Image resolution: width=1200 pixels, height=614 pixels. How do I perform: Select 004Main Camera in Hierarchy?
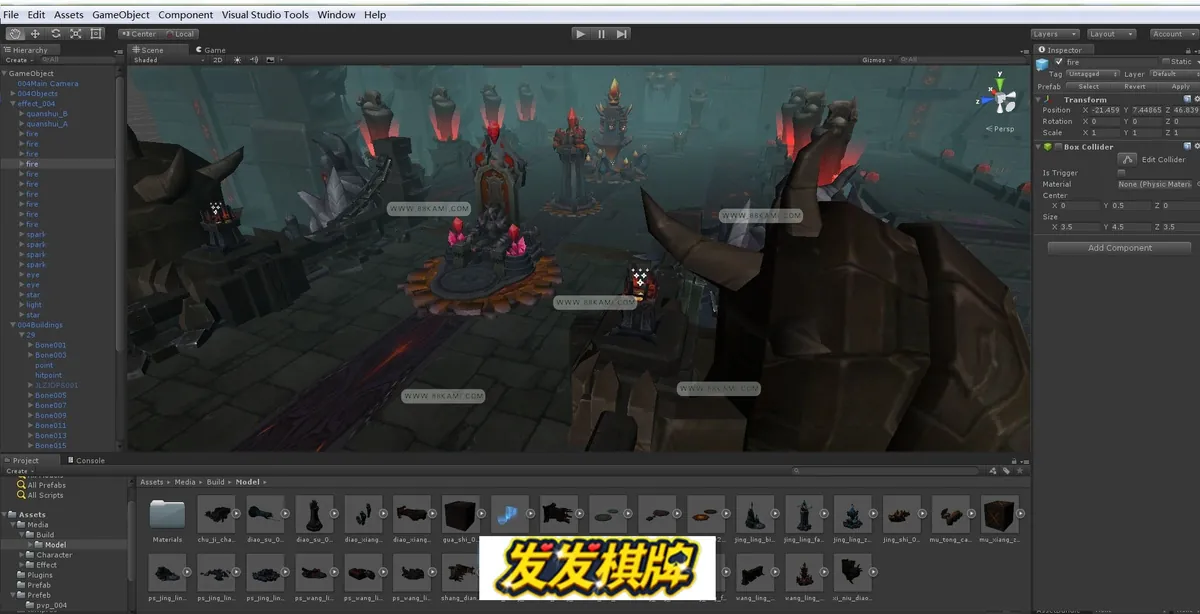(x=47, y=84)
